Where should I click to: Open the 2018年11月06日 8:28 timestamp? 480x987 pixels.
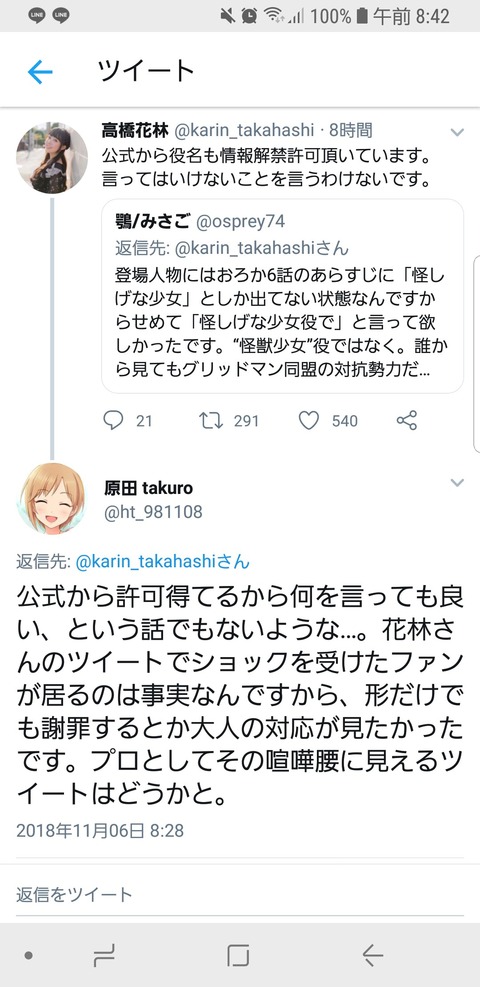[x=100, y=830]
